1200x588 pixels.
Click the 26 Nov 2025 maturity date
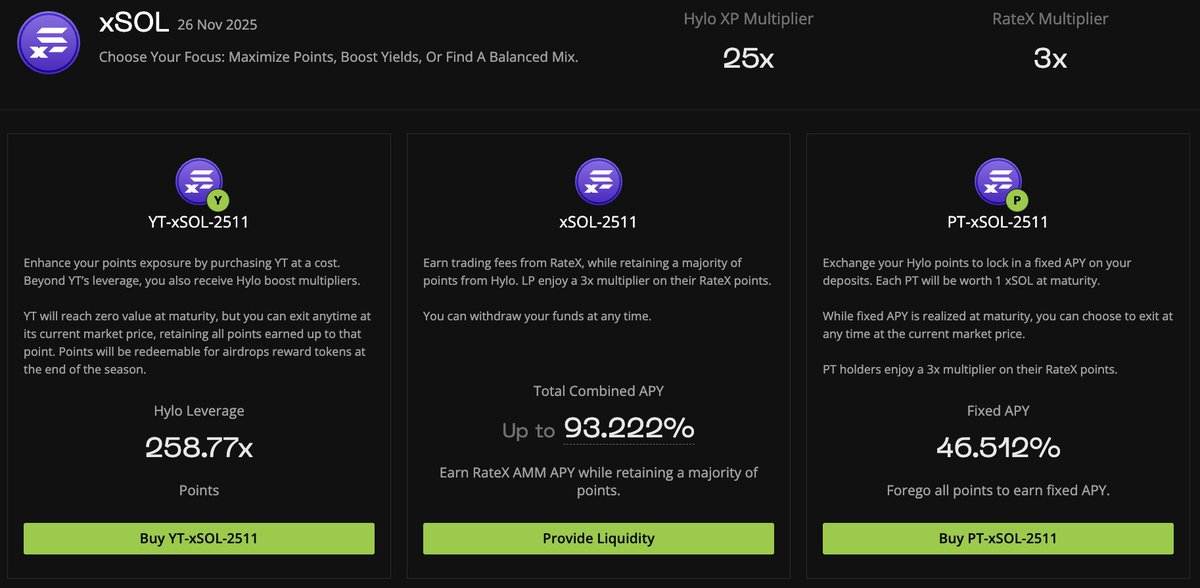click(x=217, y=25)
